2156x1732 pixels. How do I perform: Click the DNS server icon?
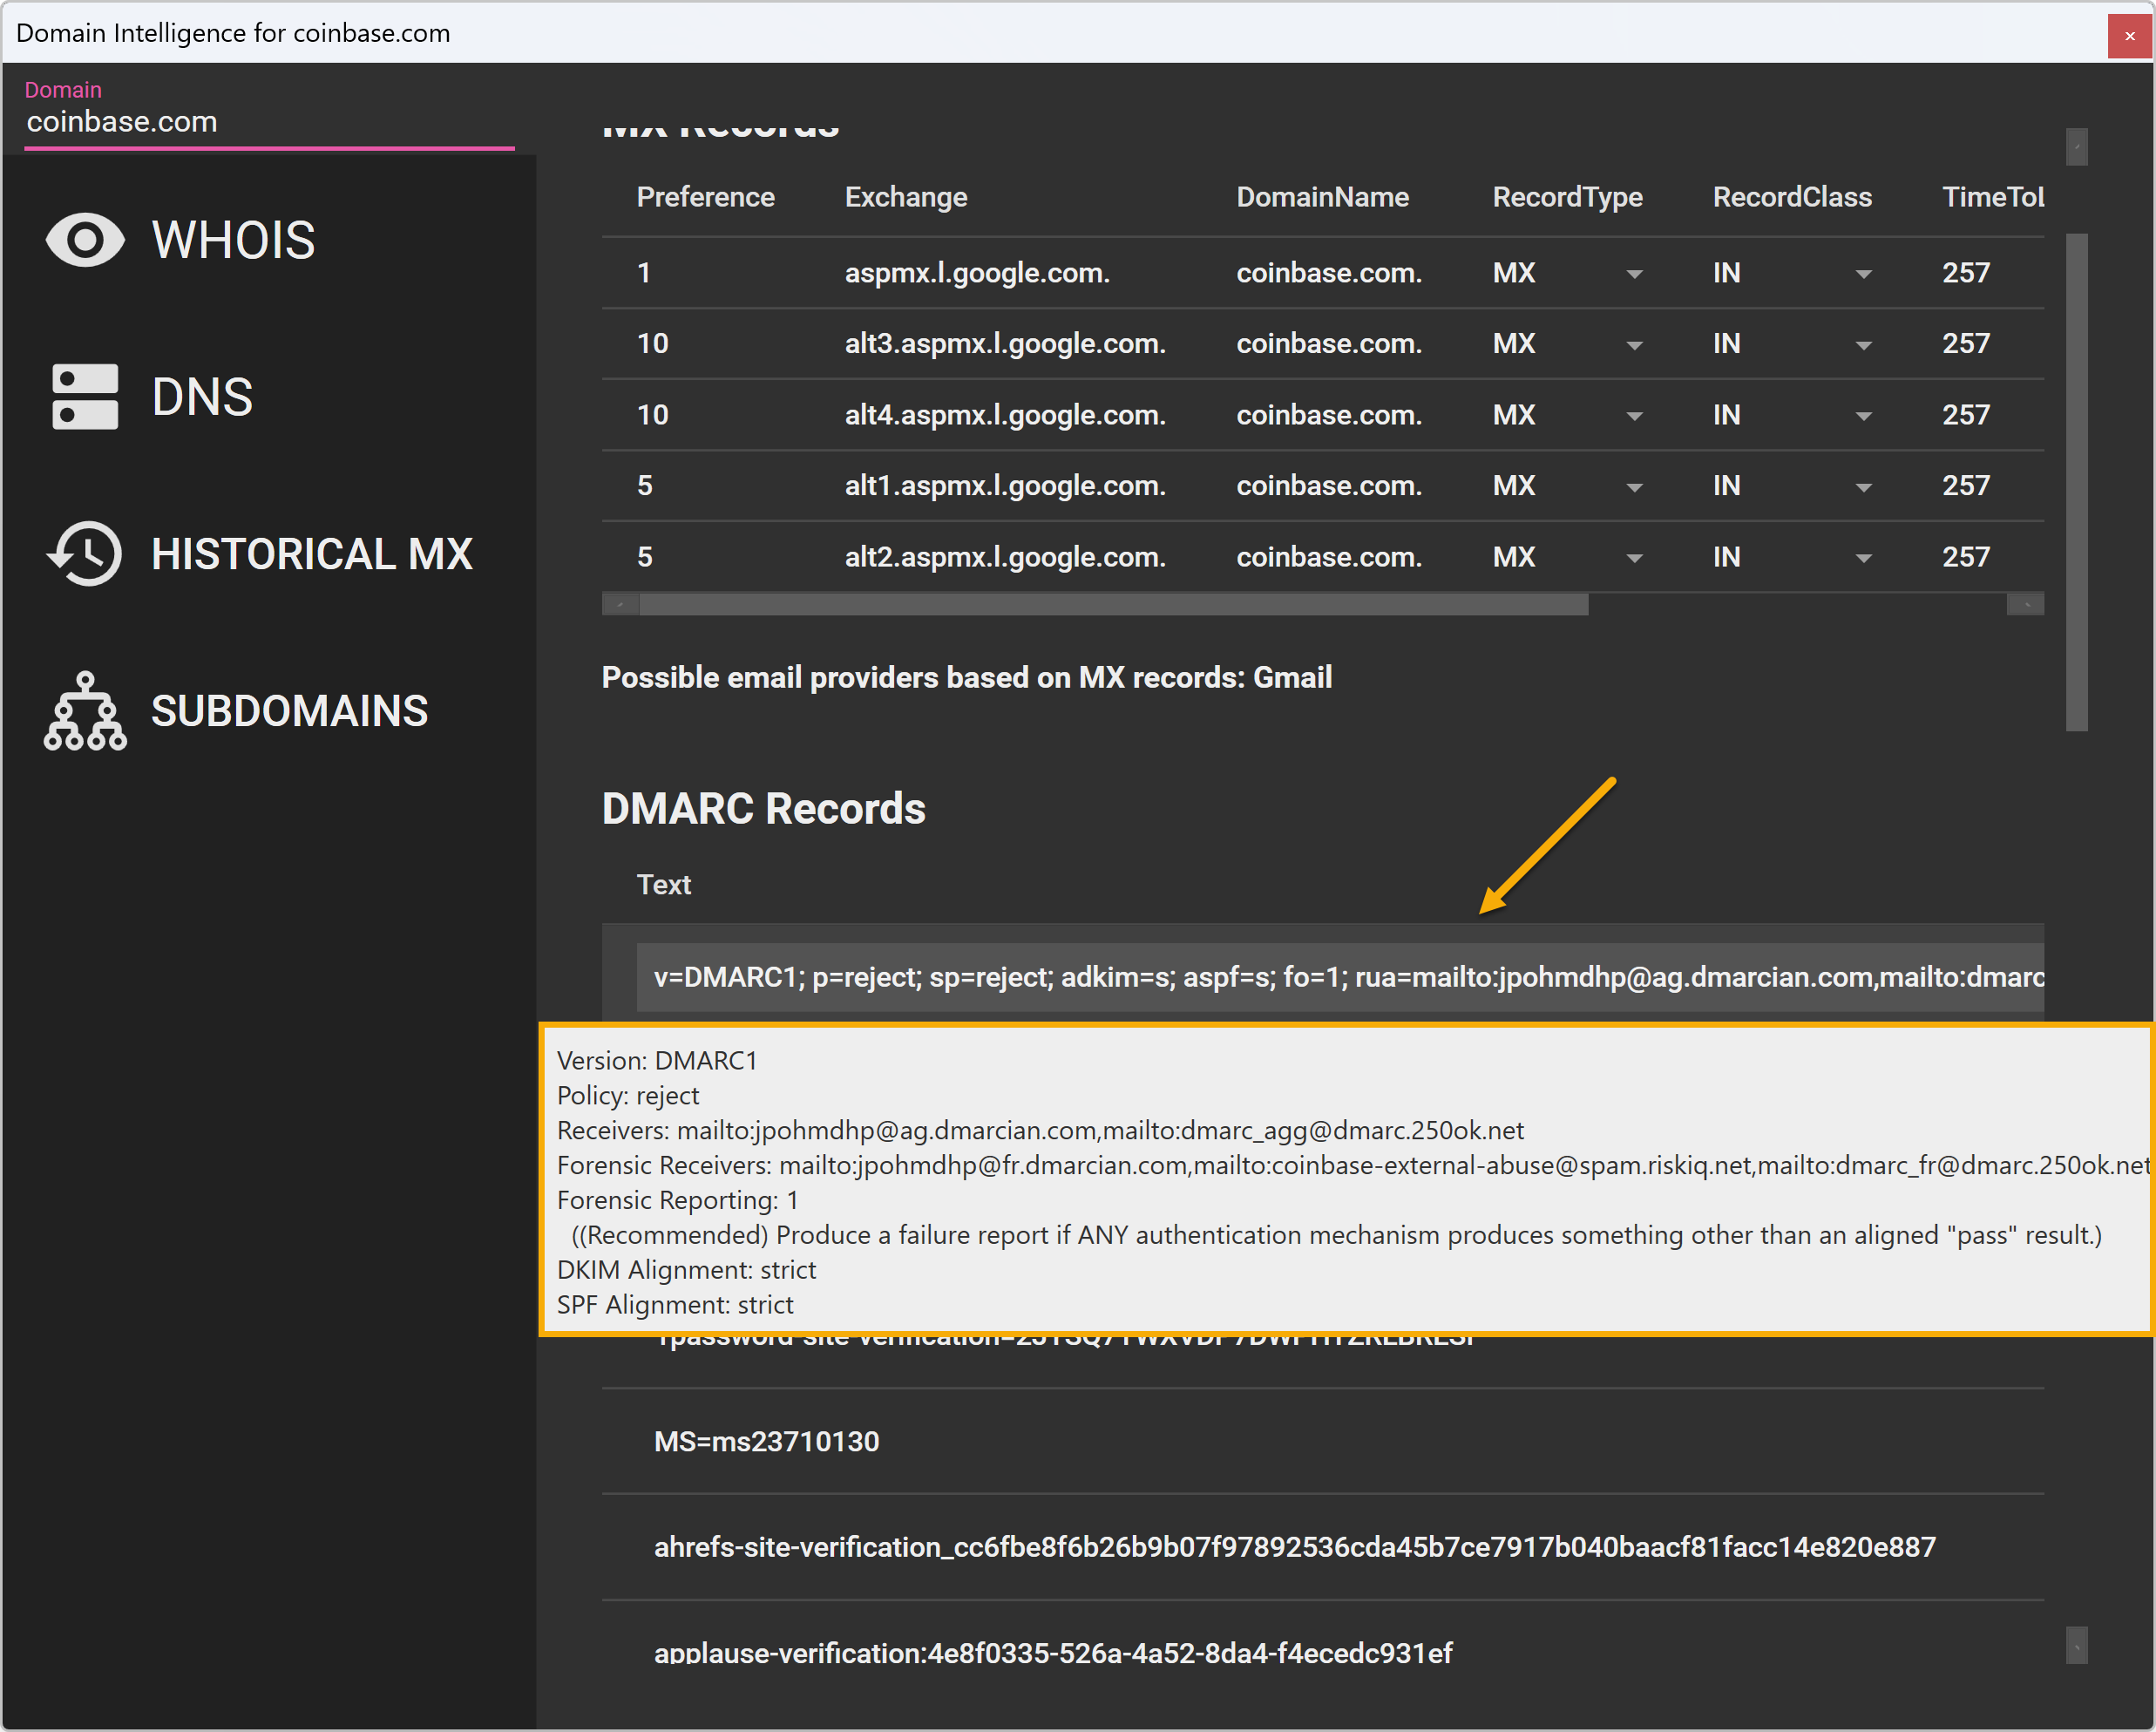(85, 397)
